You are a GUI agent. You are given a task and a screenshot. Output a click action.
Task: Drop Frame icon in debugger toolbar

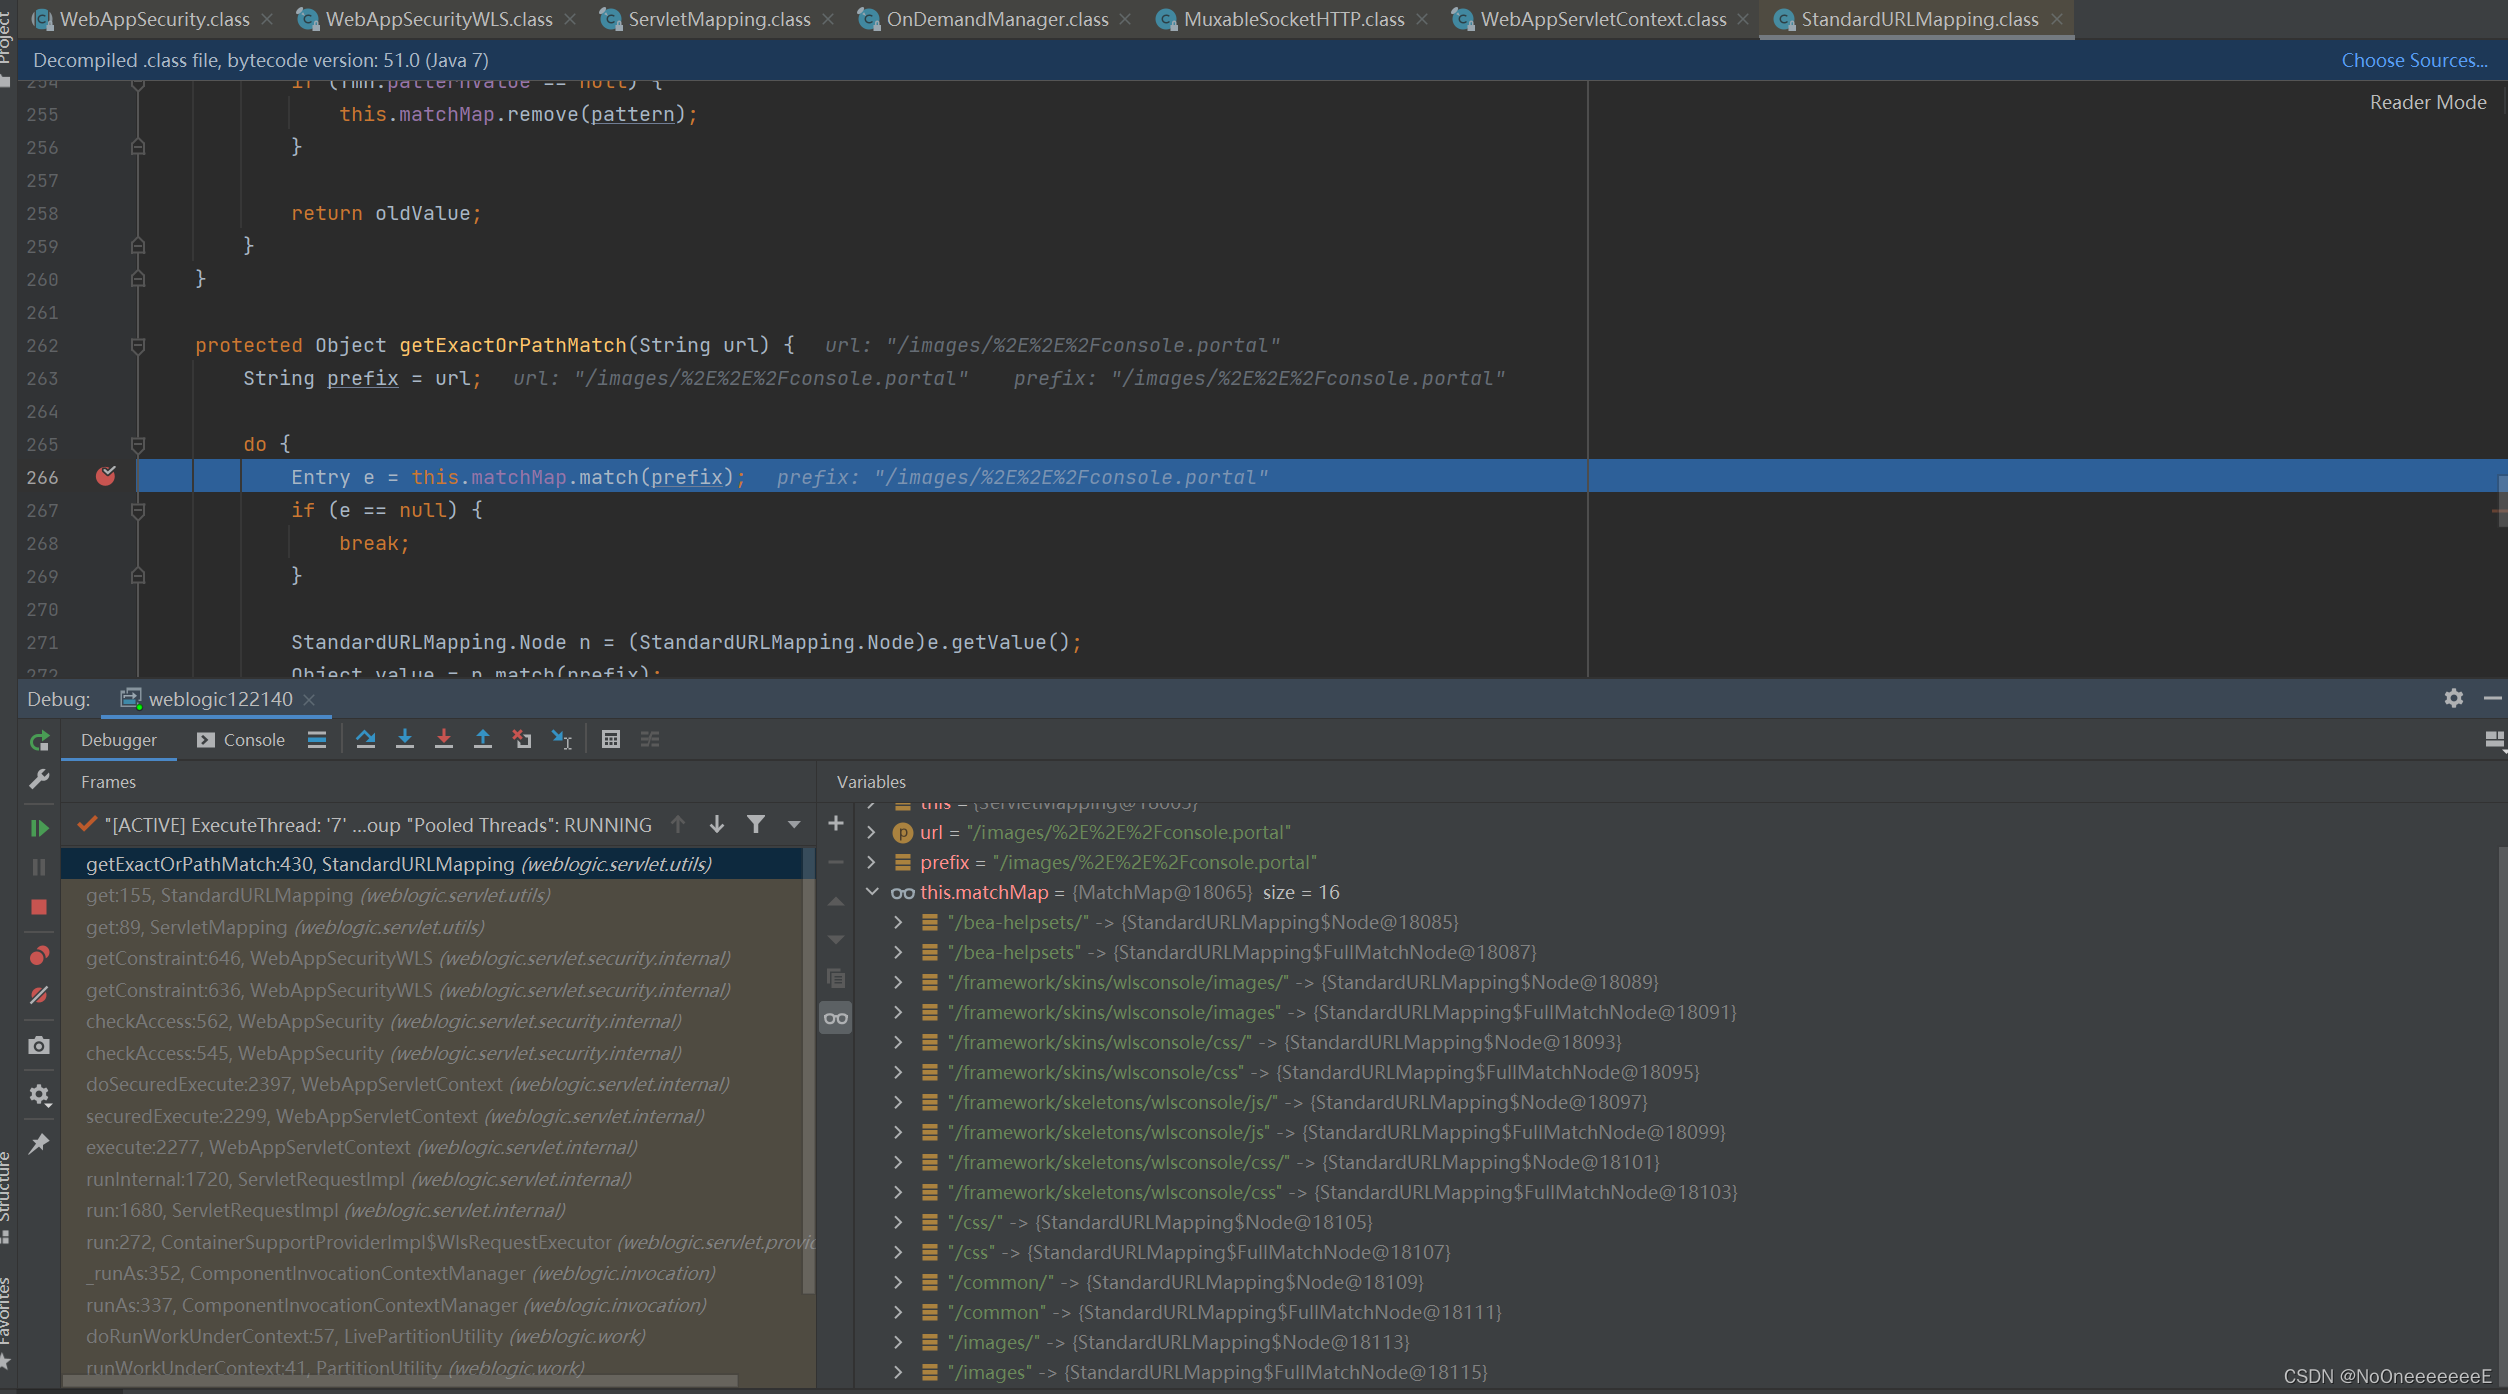(x=522, y=740)
